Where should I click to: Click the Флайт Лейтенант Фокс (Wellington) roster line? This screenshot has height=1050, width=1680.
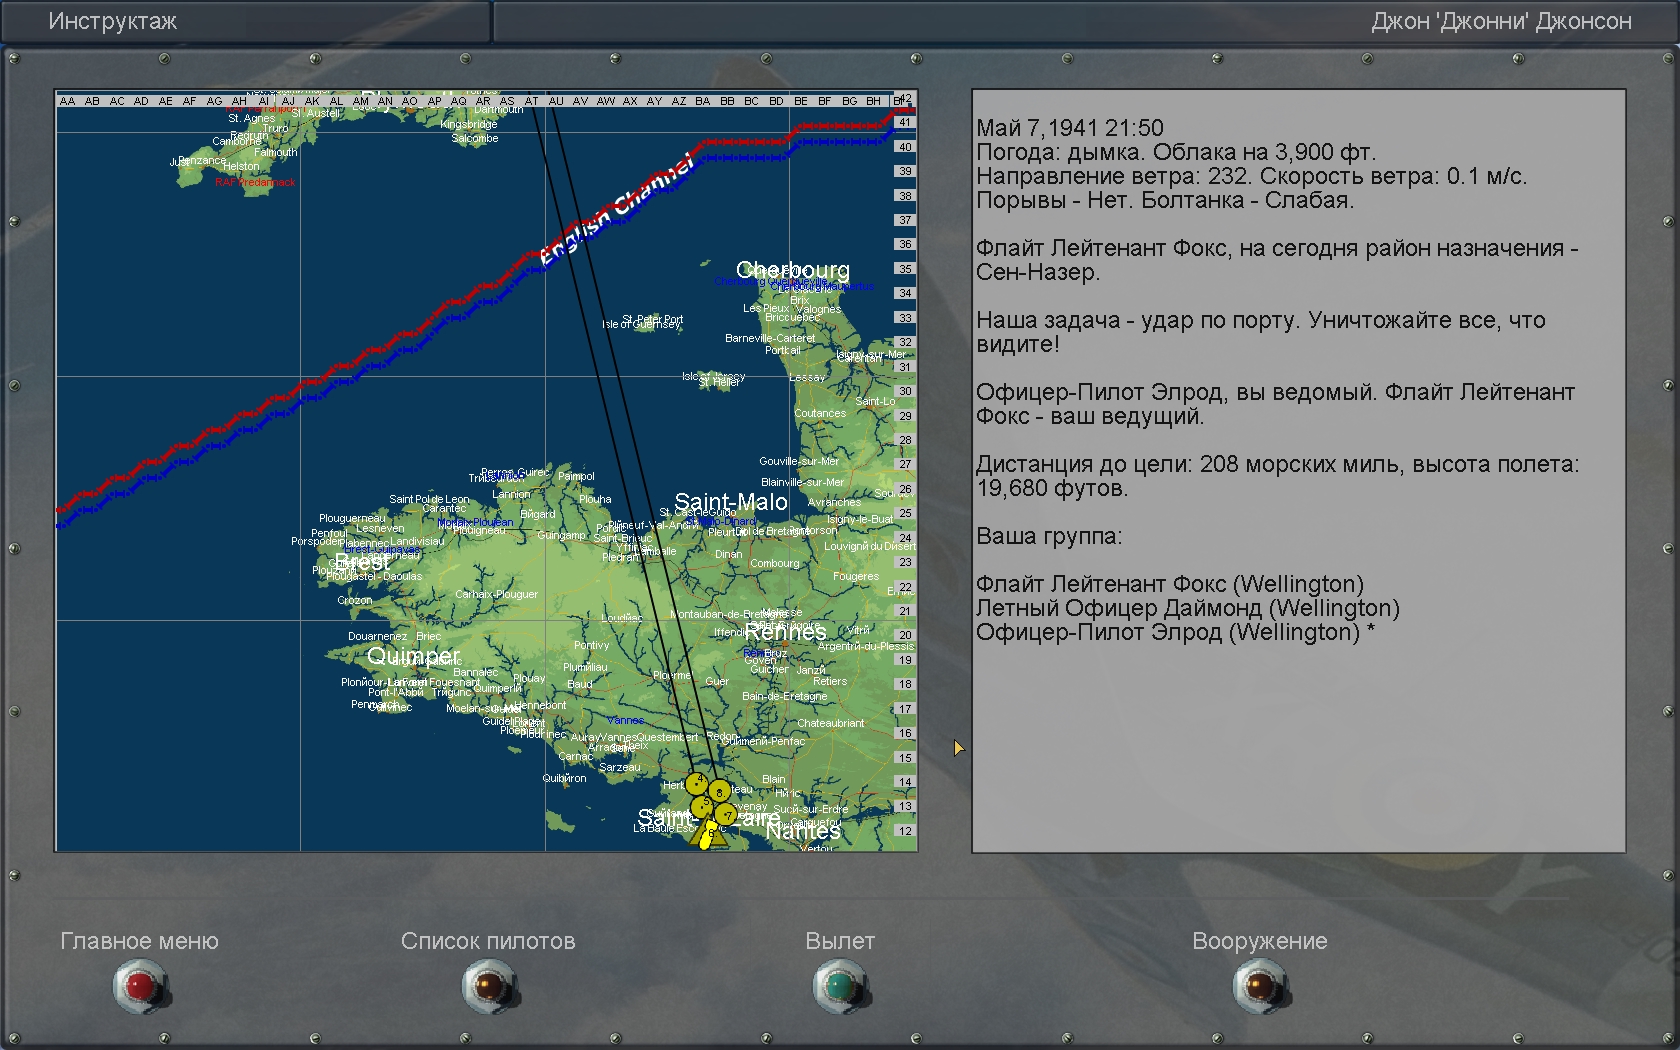click(1170, 584)
